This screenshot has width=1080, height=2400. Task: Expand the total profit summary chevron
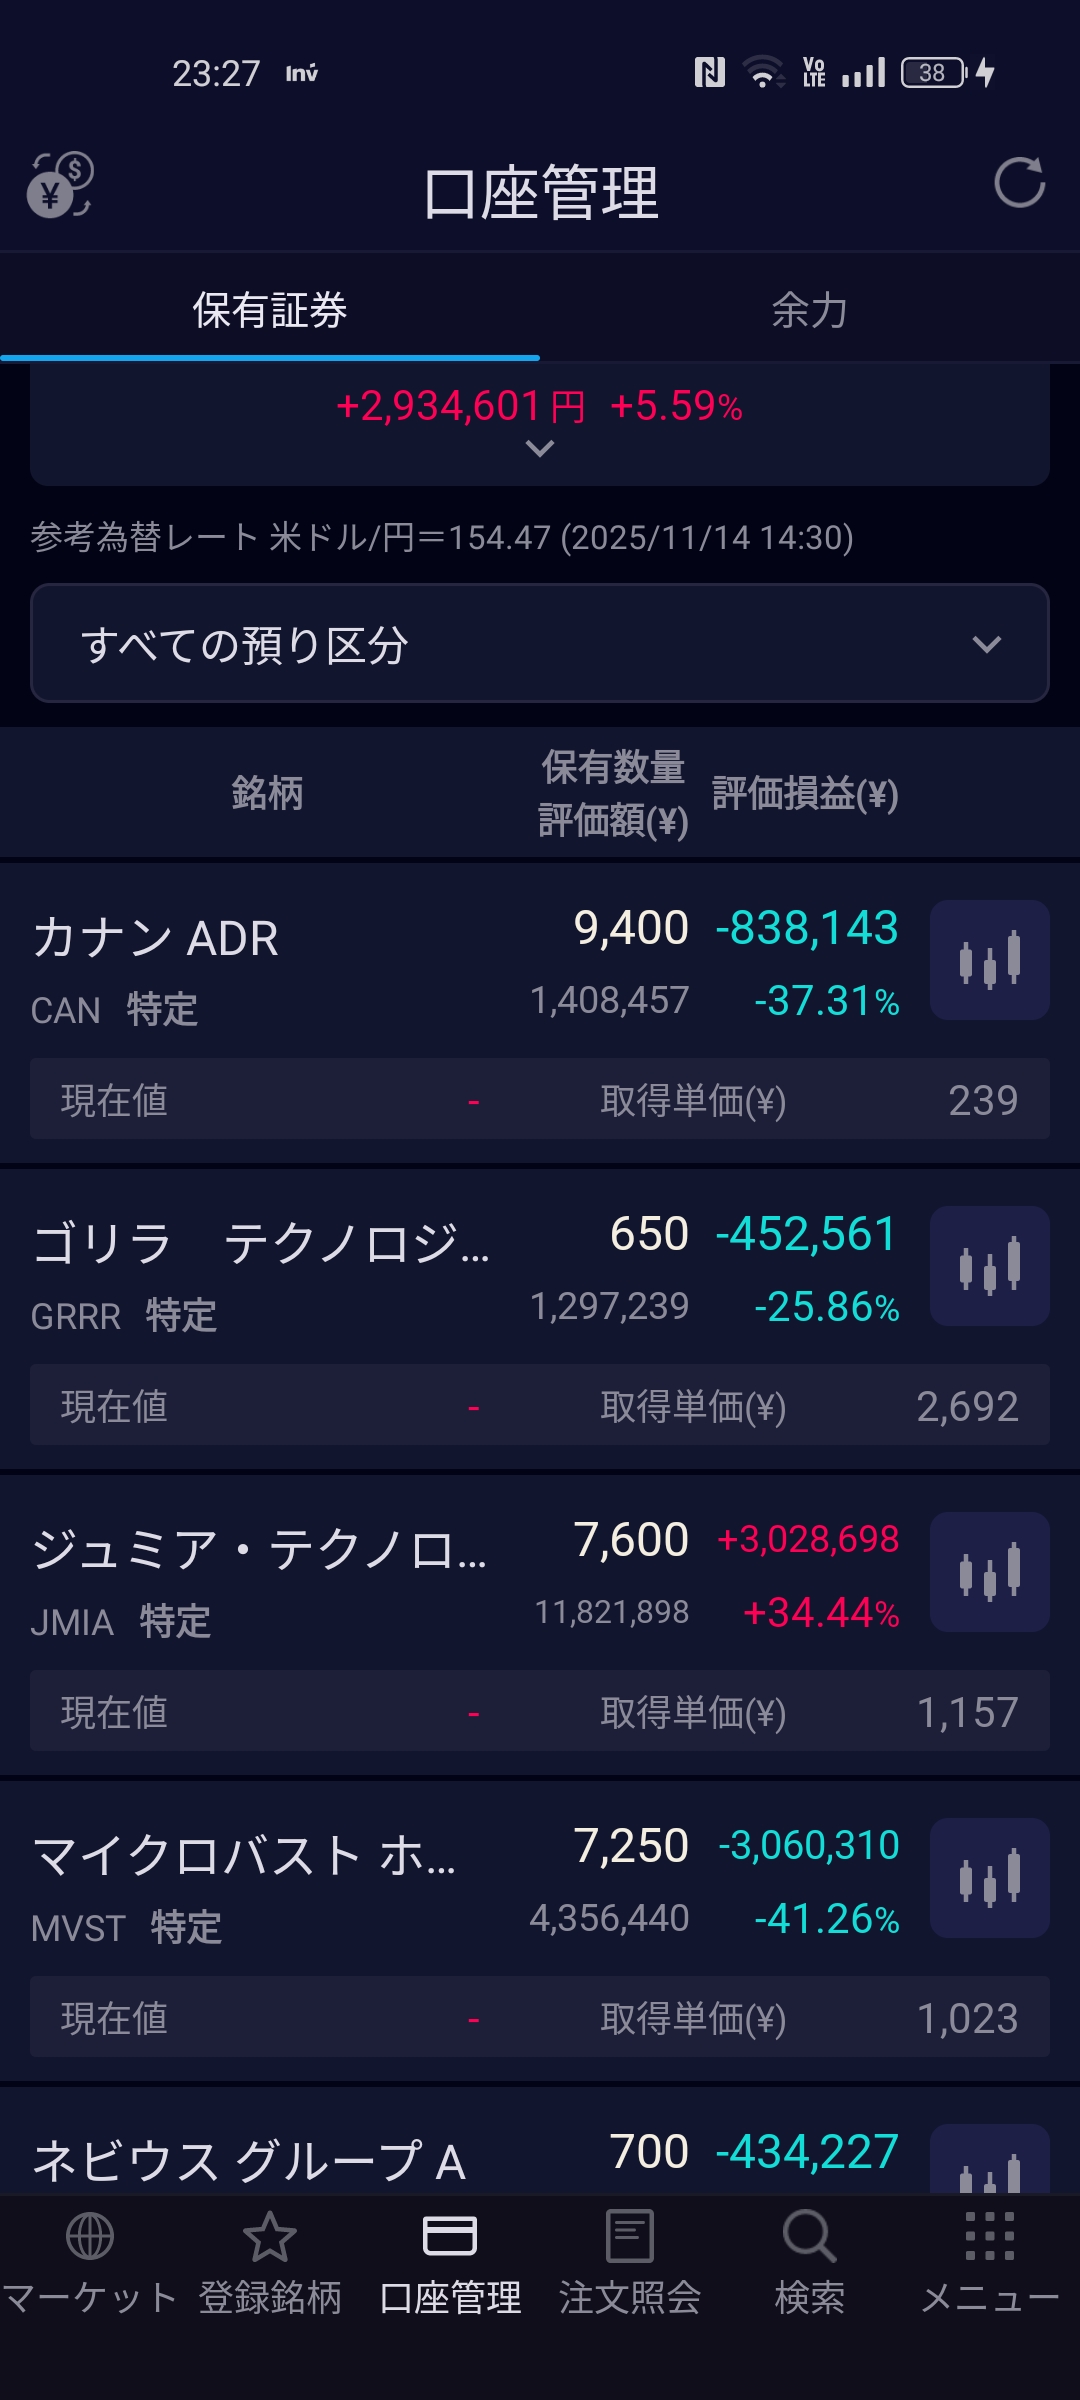(x=540, y=449)
